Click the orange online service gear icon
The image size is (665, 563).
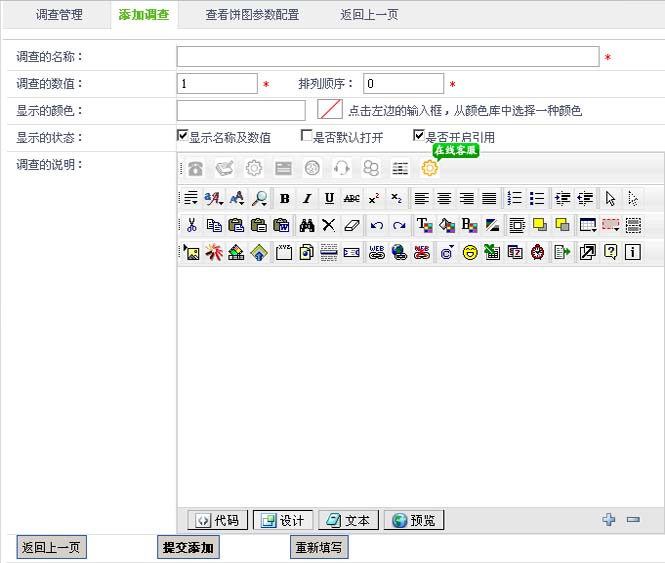[430, 168]
